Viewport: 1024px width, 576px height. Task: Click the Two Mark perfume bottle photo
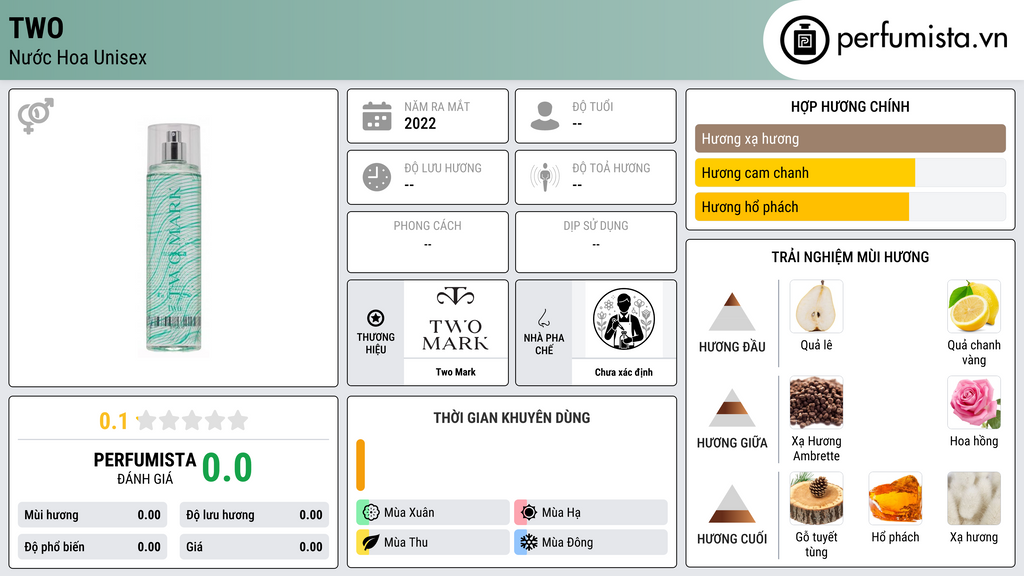pos(174,238)
